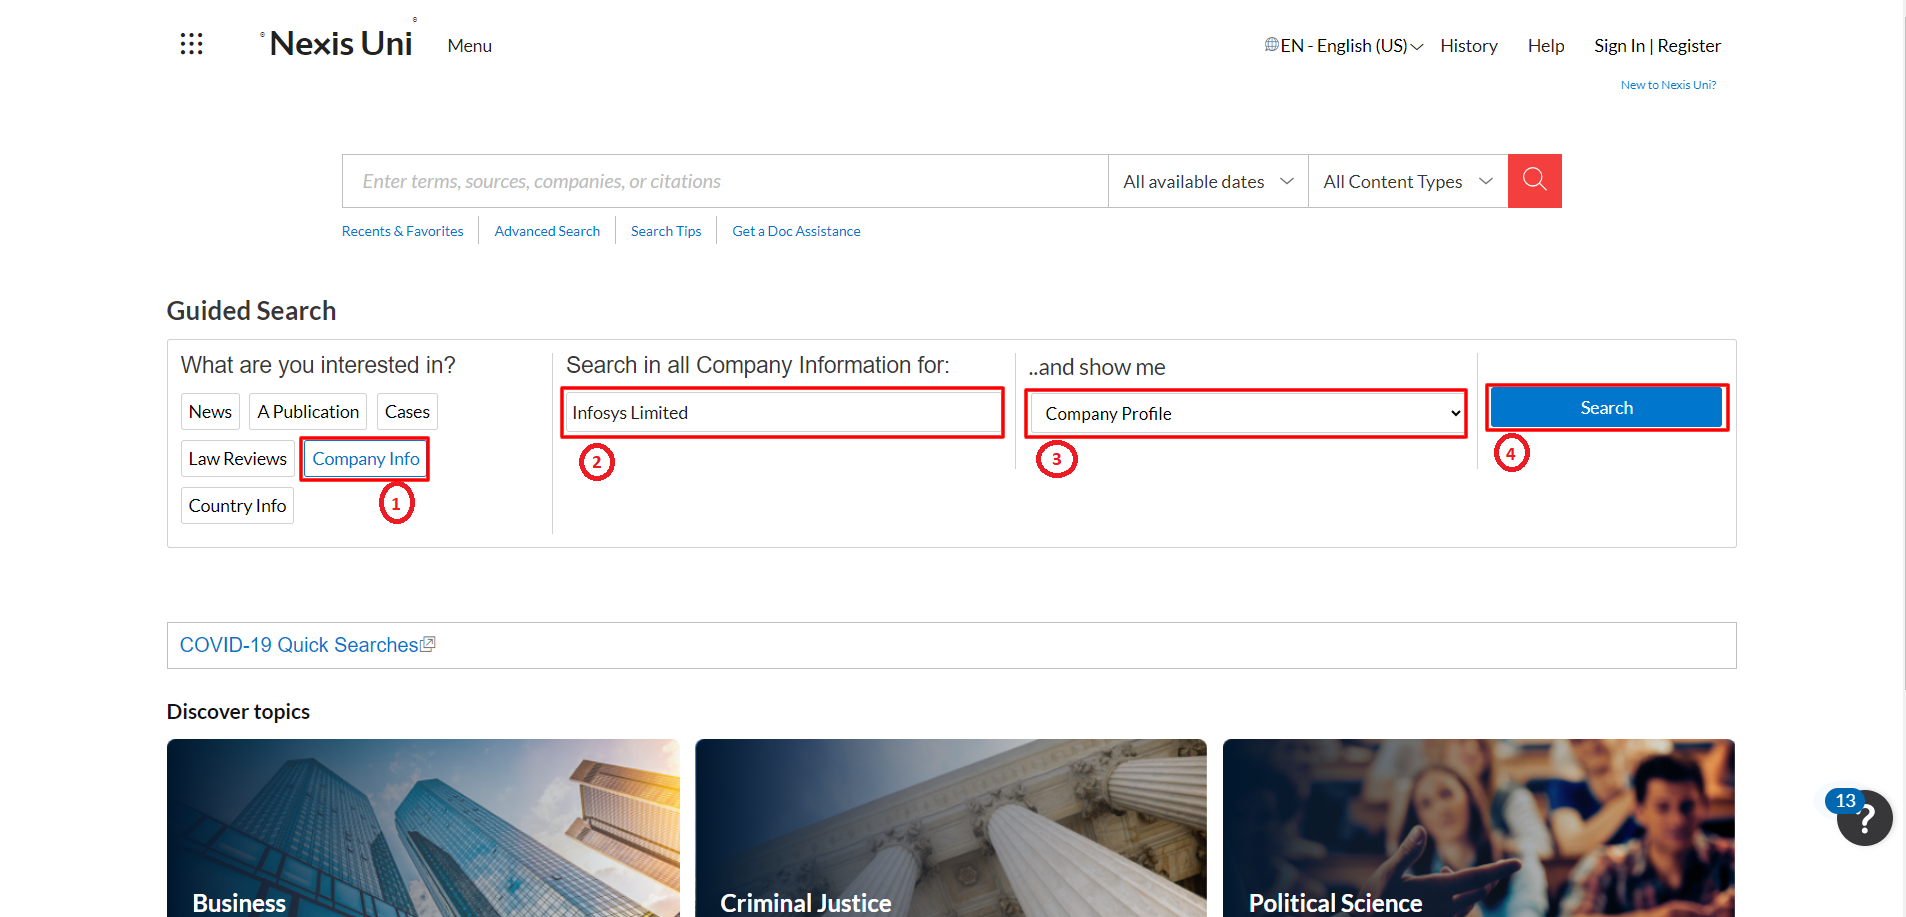The image size is (1906, 917).
Task: Open COVID-19 Quick Searches link
Action: pos(299,645)
